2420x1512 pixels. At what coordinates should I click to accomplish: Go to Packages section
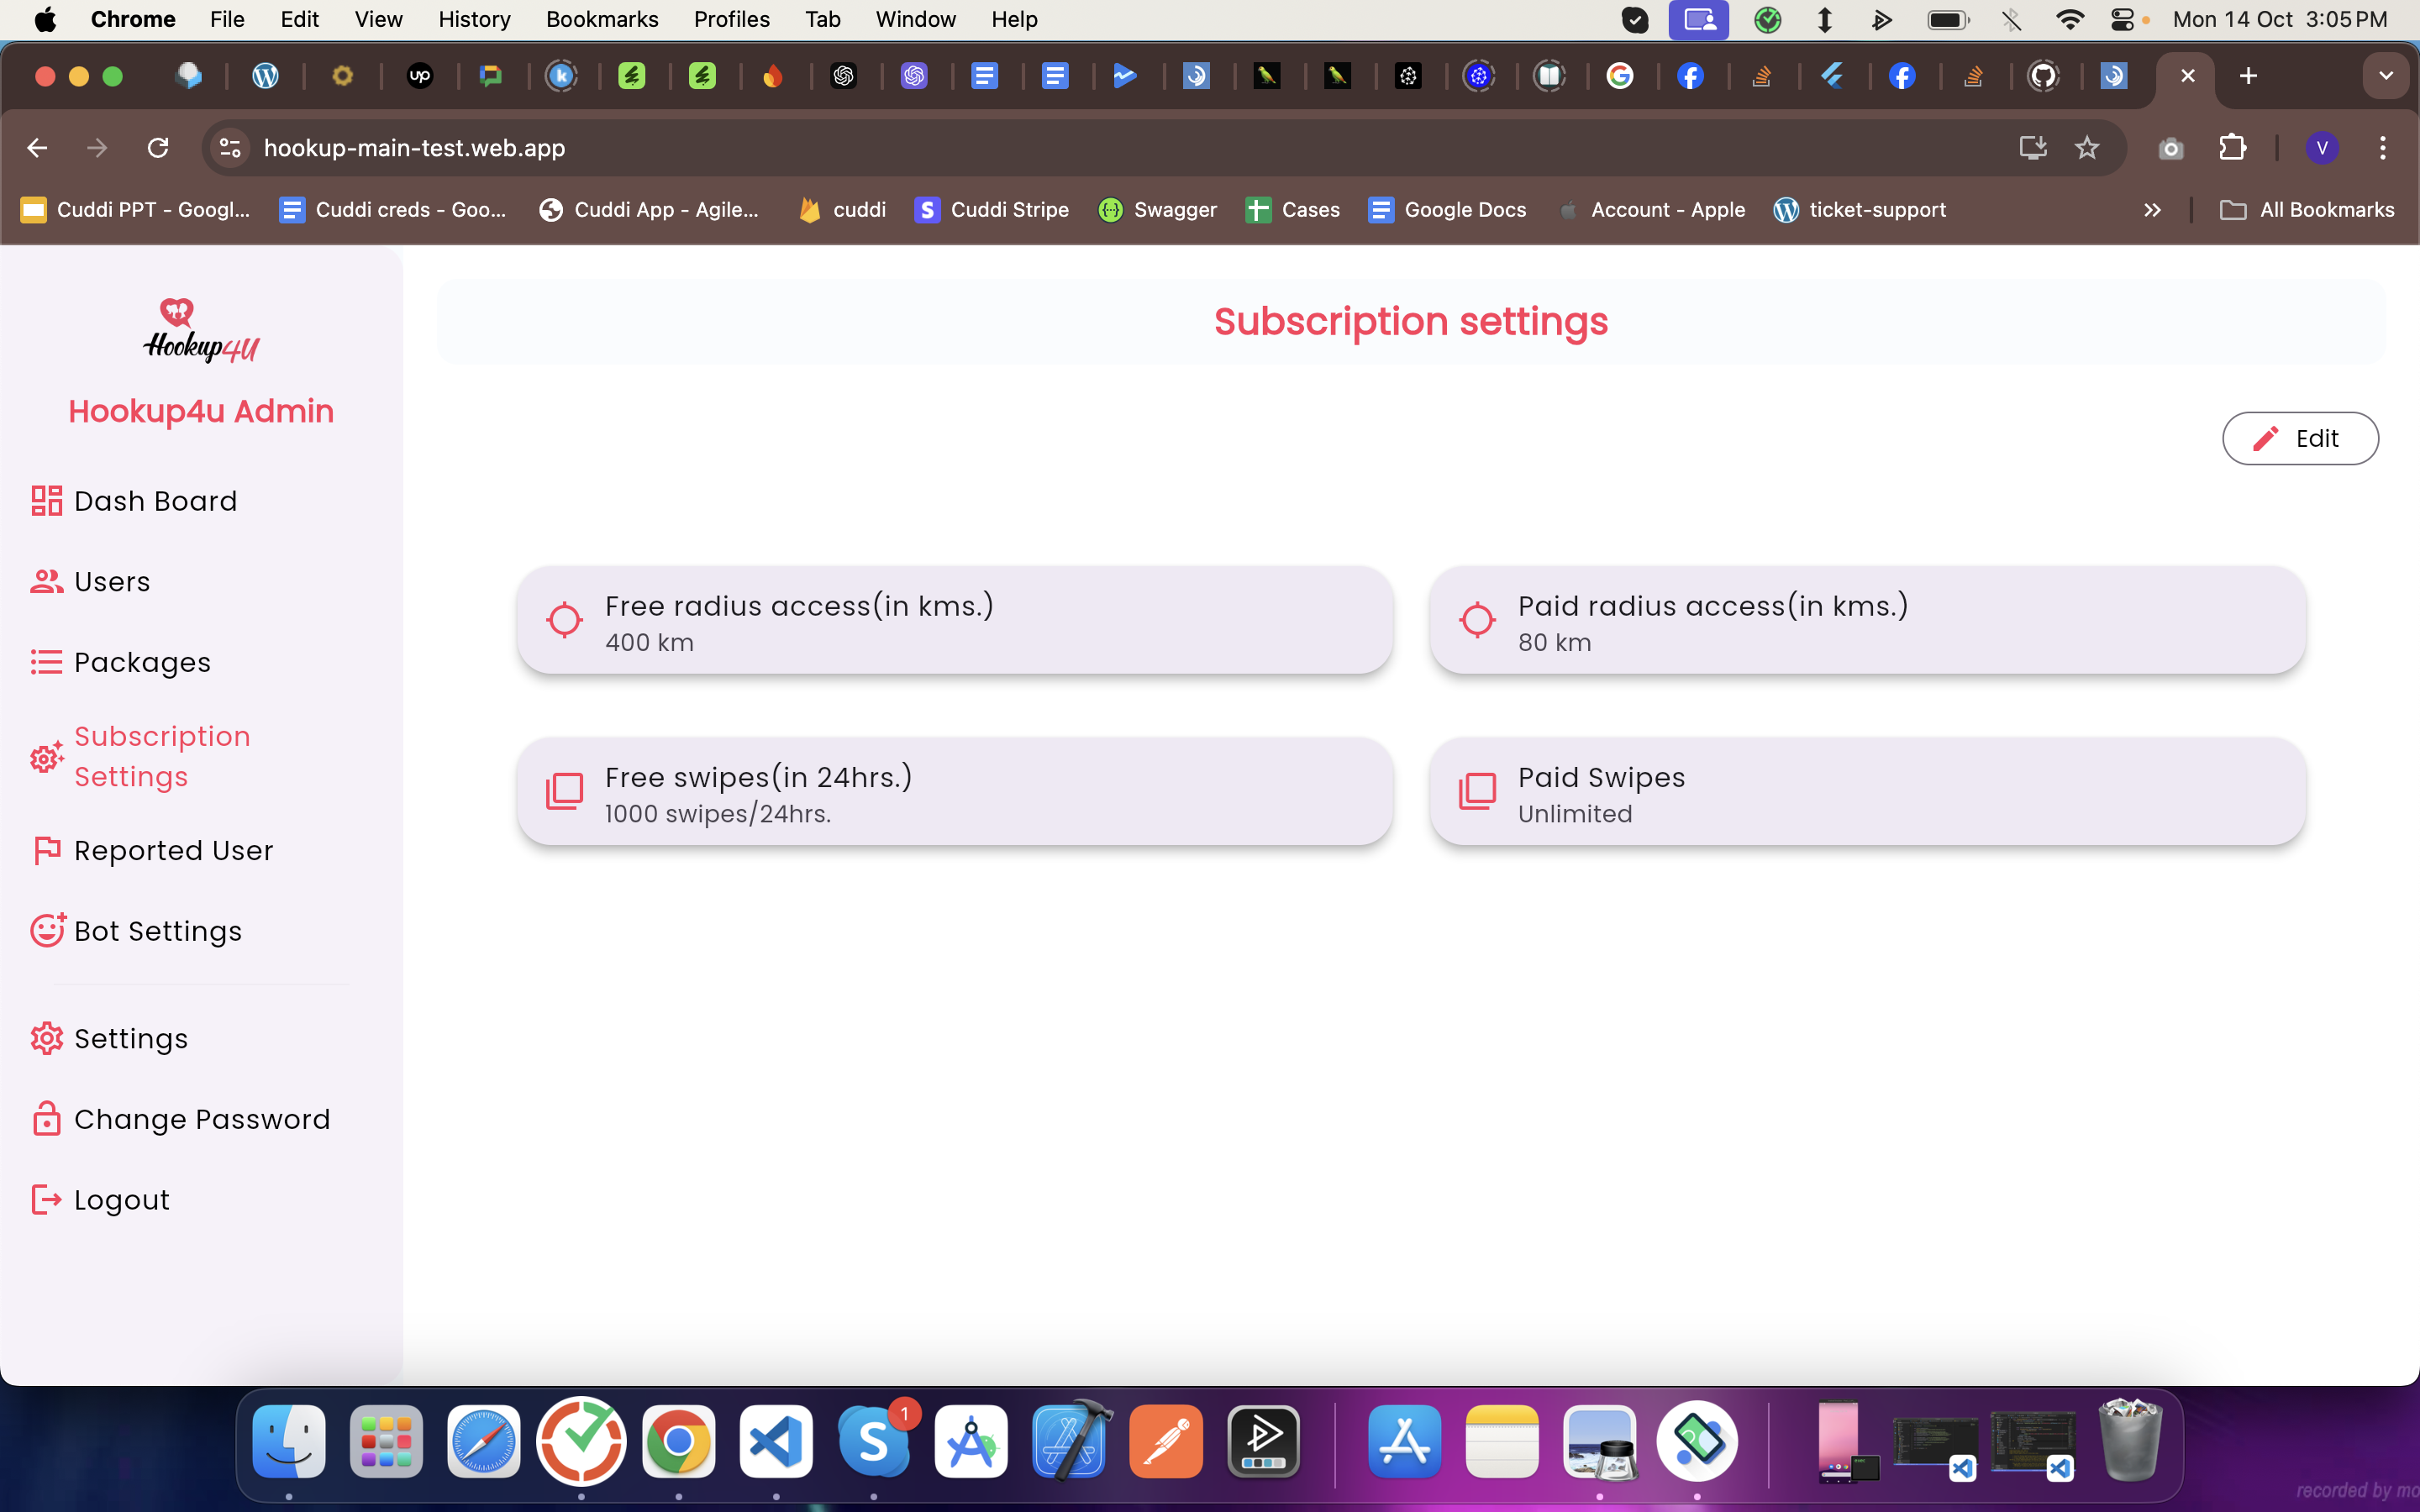tap(121, 662)
